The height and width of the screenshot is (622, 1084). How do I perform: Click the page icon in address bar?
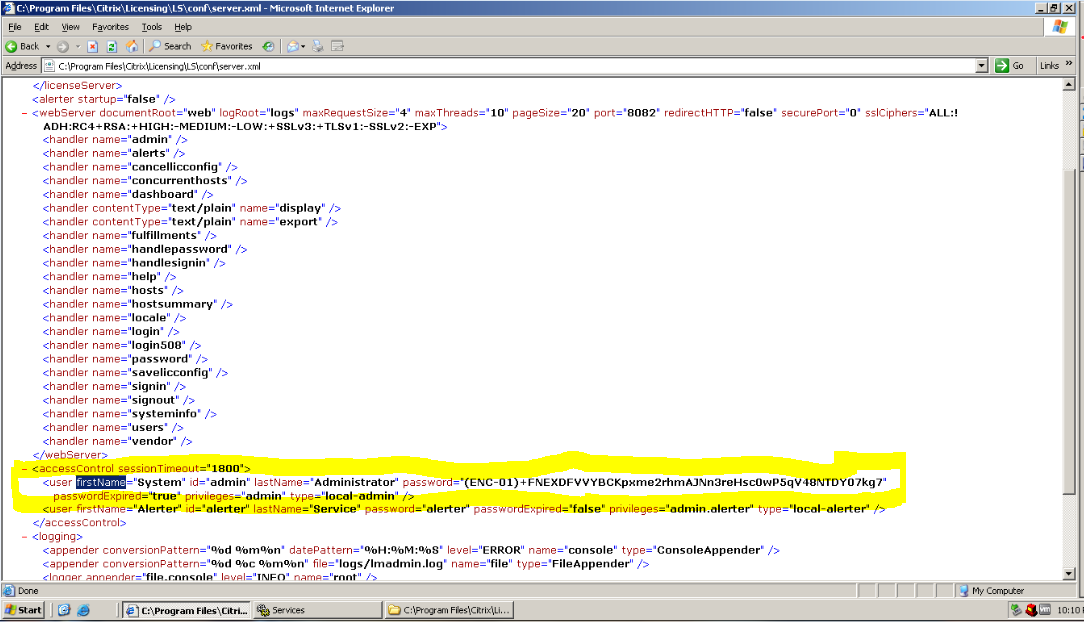coord(49,66)
